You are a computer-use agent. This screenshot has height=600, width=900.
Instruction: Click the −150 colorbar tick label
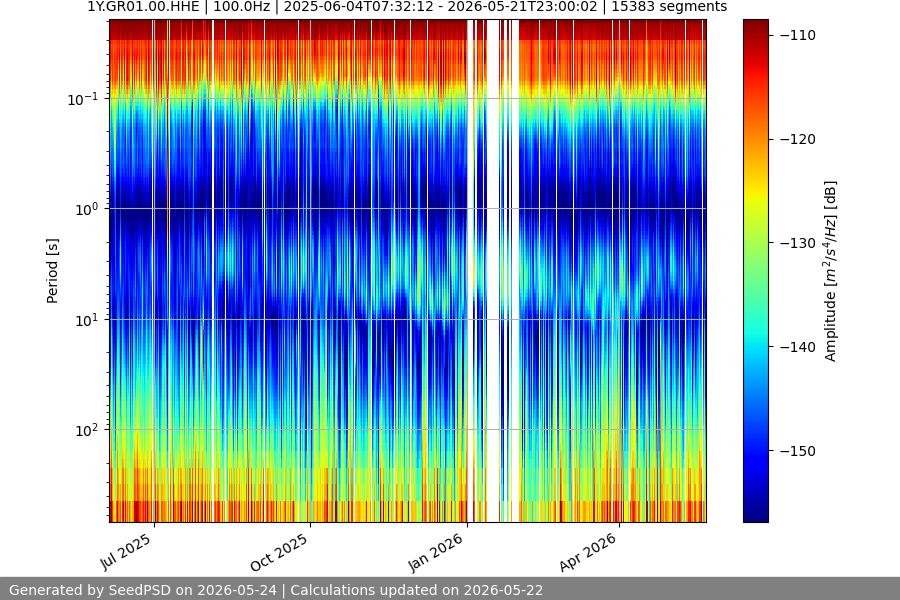797,451
